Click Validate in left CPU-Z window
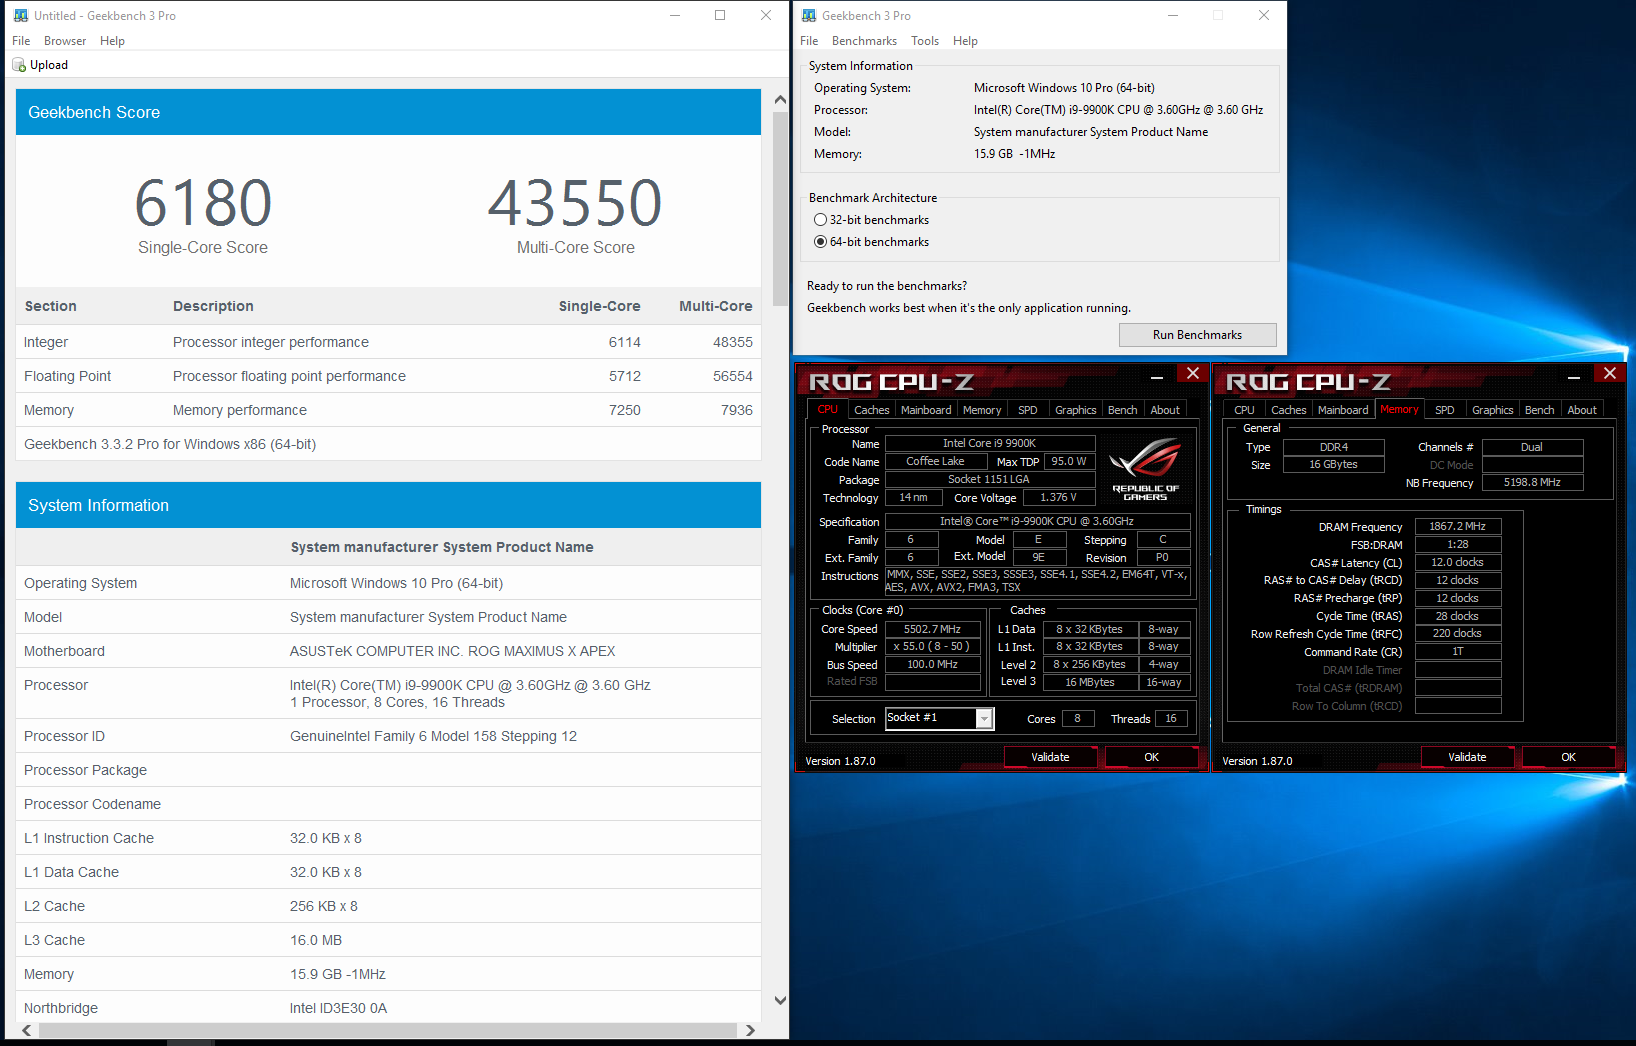 pos(1050,757)
